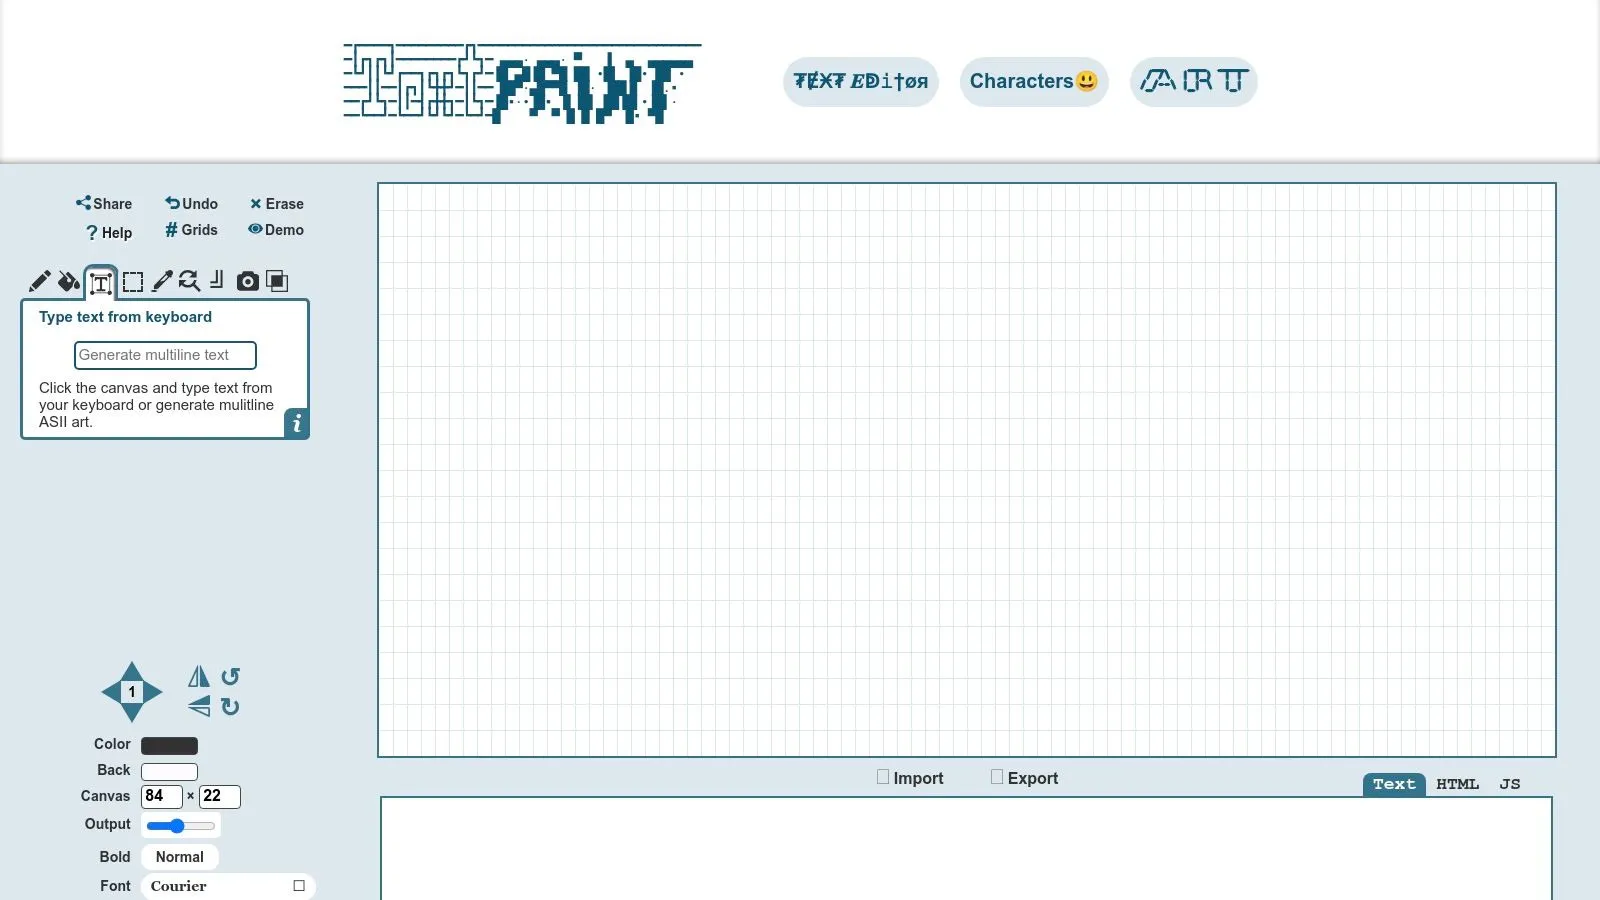Select the Pencil drawing tool
This screenshot has width=1600, height=900.
(40, 281)
